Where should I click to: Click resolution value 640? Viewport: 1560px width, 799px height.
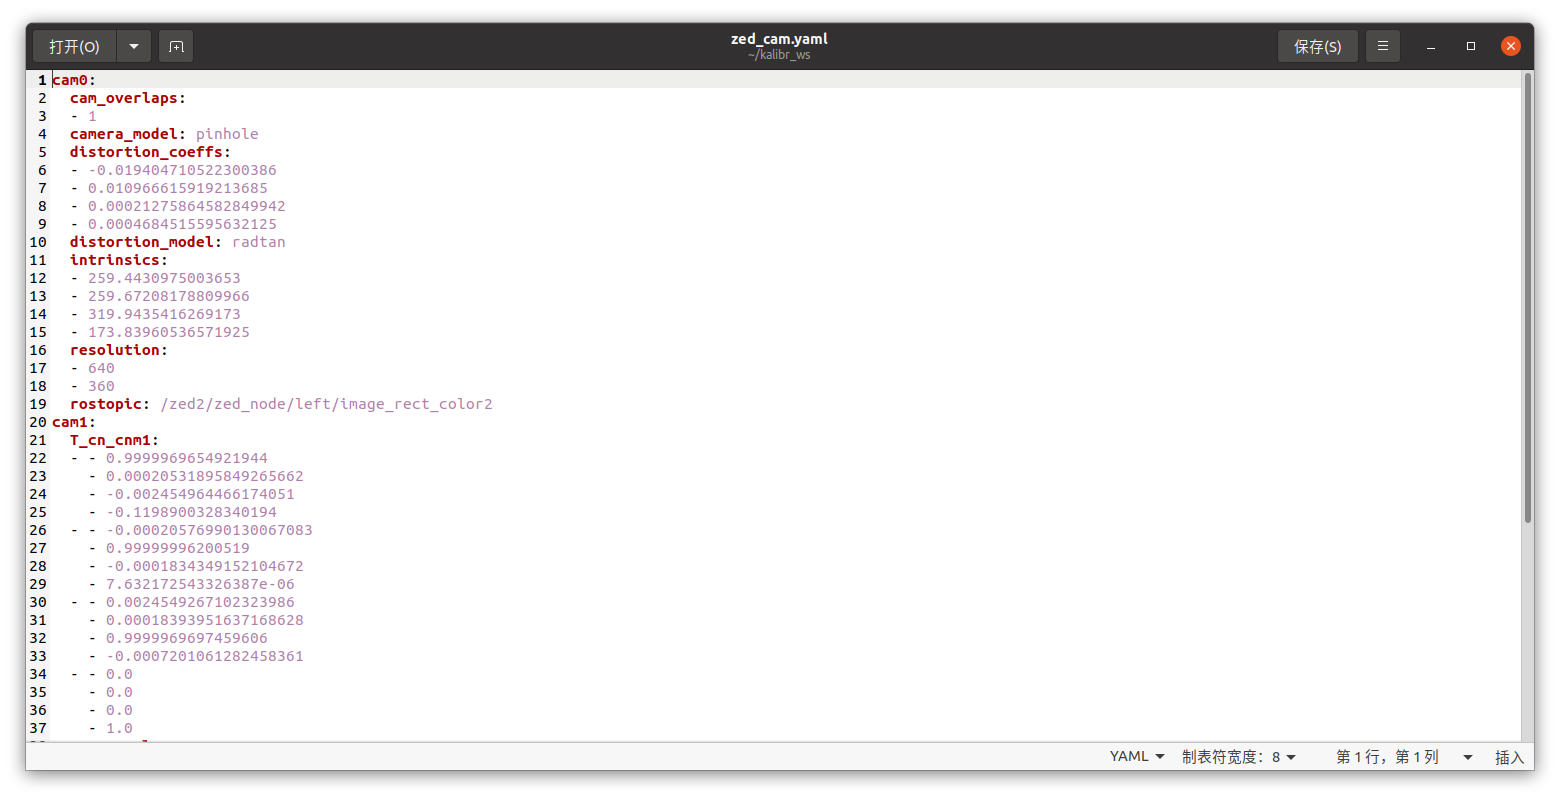(x=101, y=368)
